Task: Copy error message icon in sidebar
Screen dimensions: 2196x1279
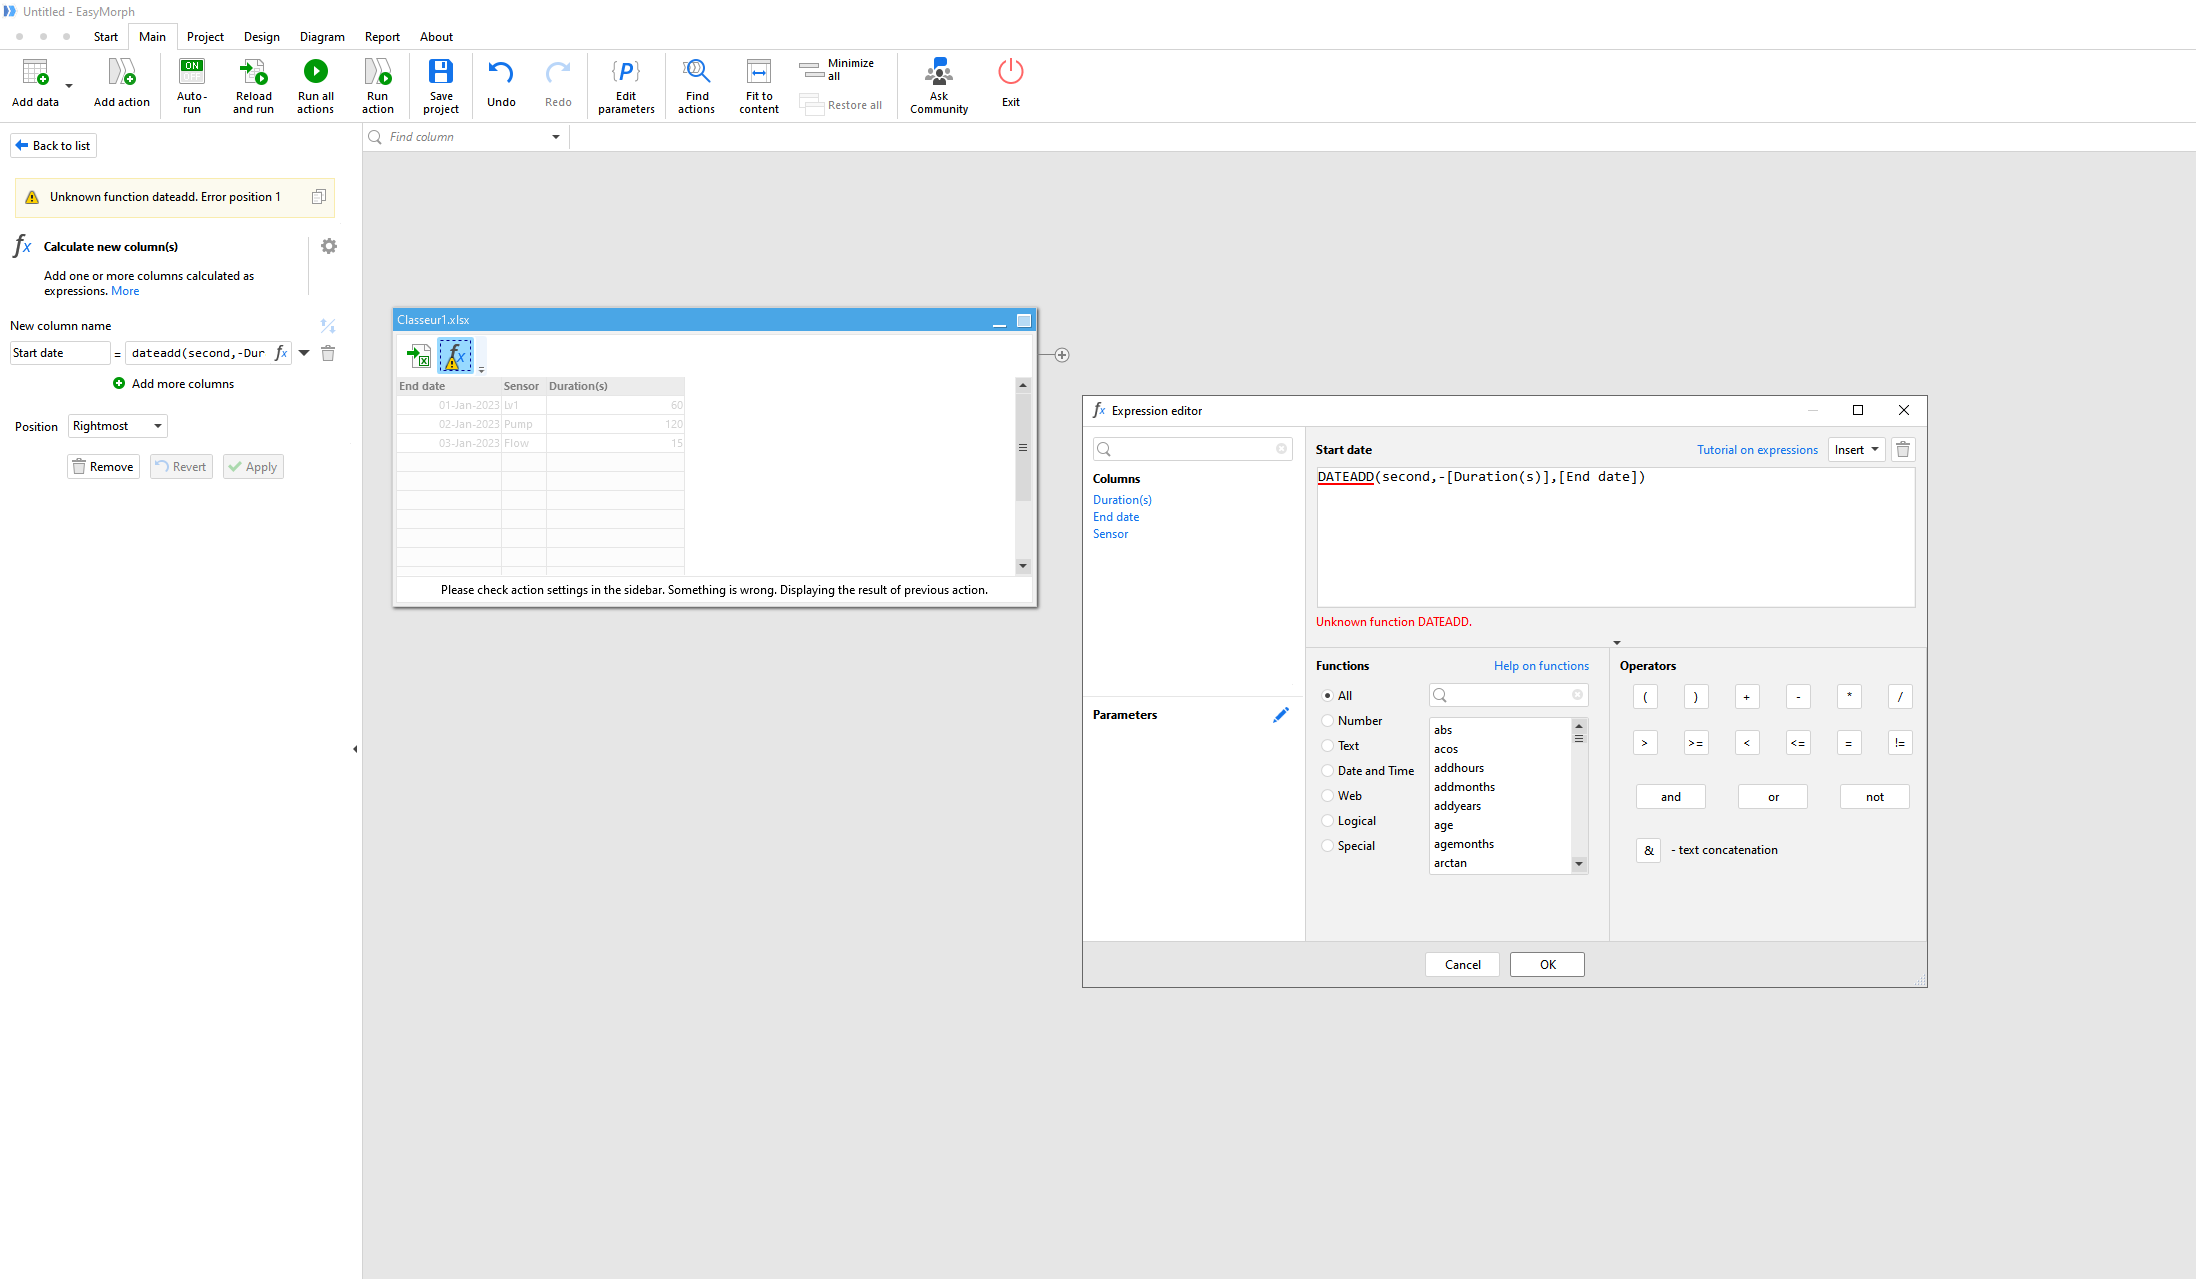Action: 319,197
